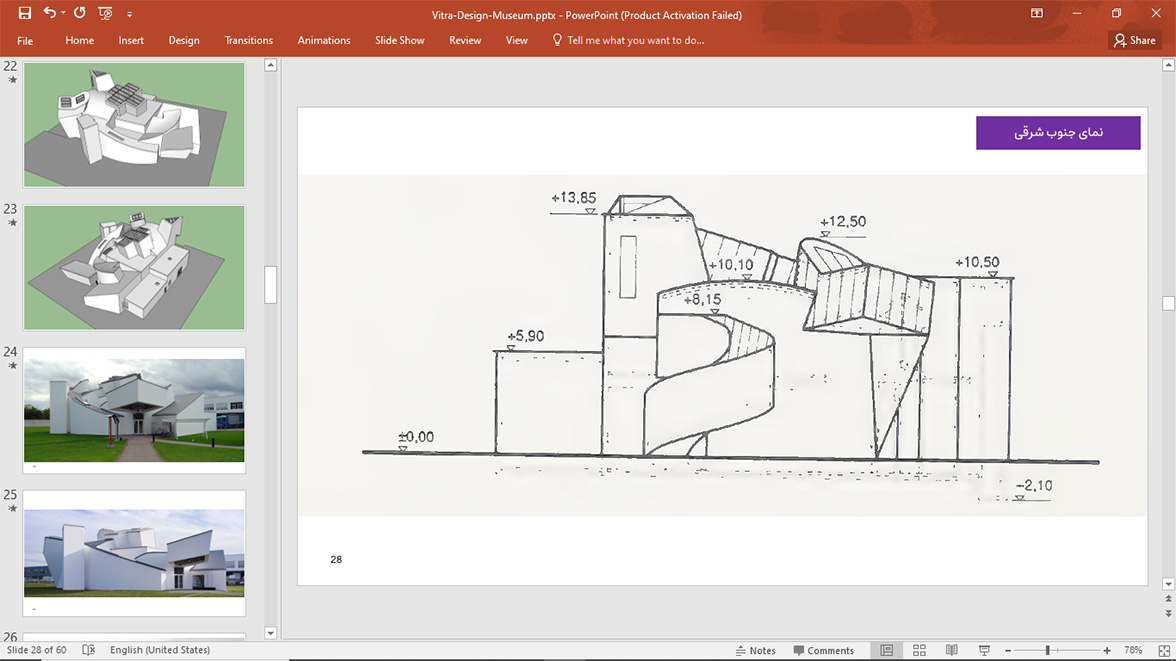Click the Redo repeat icon
Image resolution: width=1176 pixels, height=661 pixels.
[x=80, y=13]
